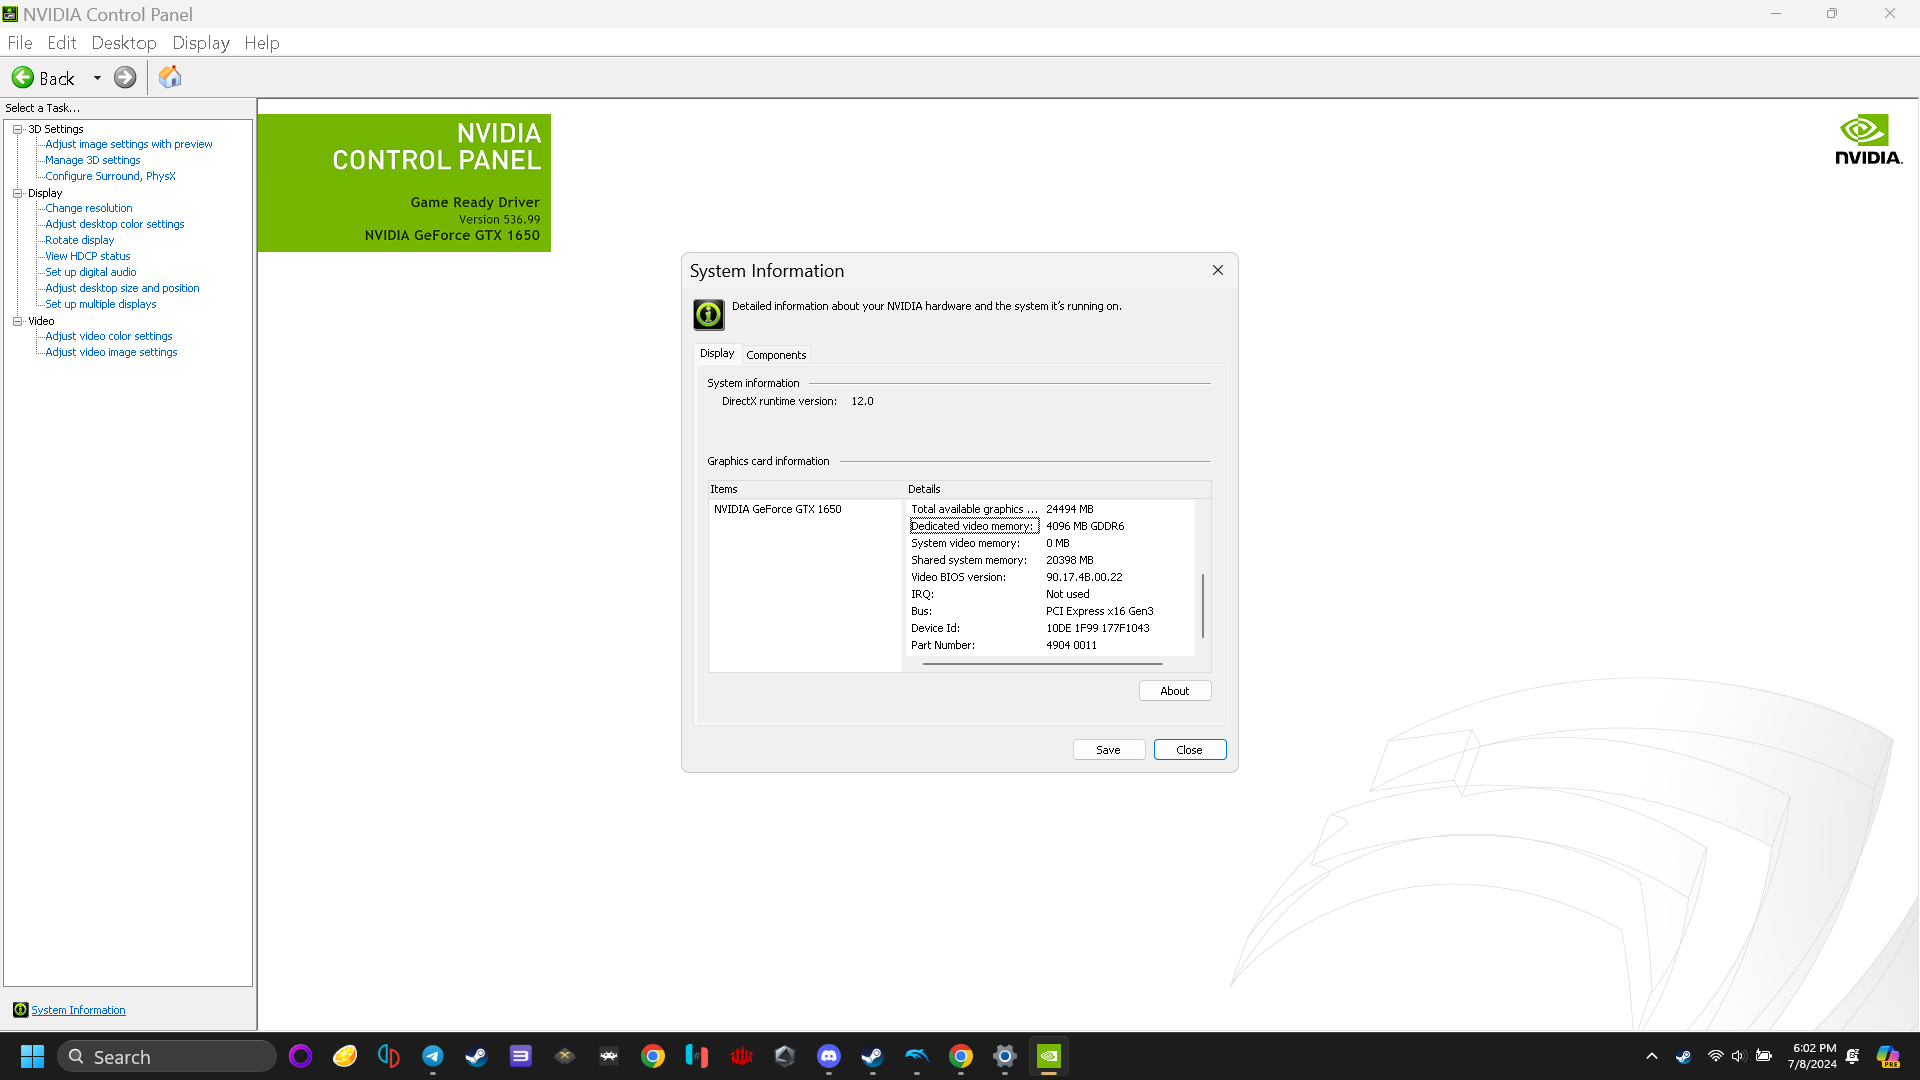
Task: Click the System Information link at bottom left
Action: 78,1010
